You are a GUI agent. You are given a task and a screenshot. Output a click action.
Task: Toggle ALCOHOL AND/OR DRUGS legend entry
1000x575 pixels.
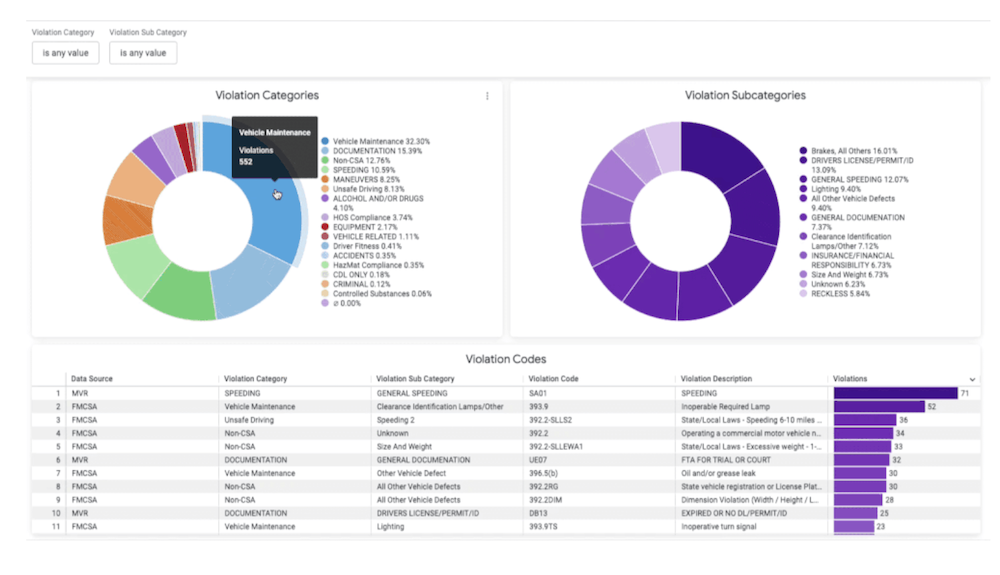372,203
